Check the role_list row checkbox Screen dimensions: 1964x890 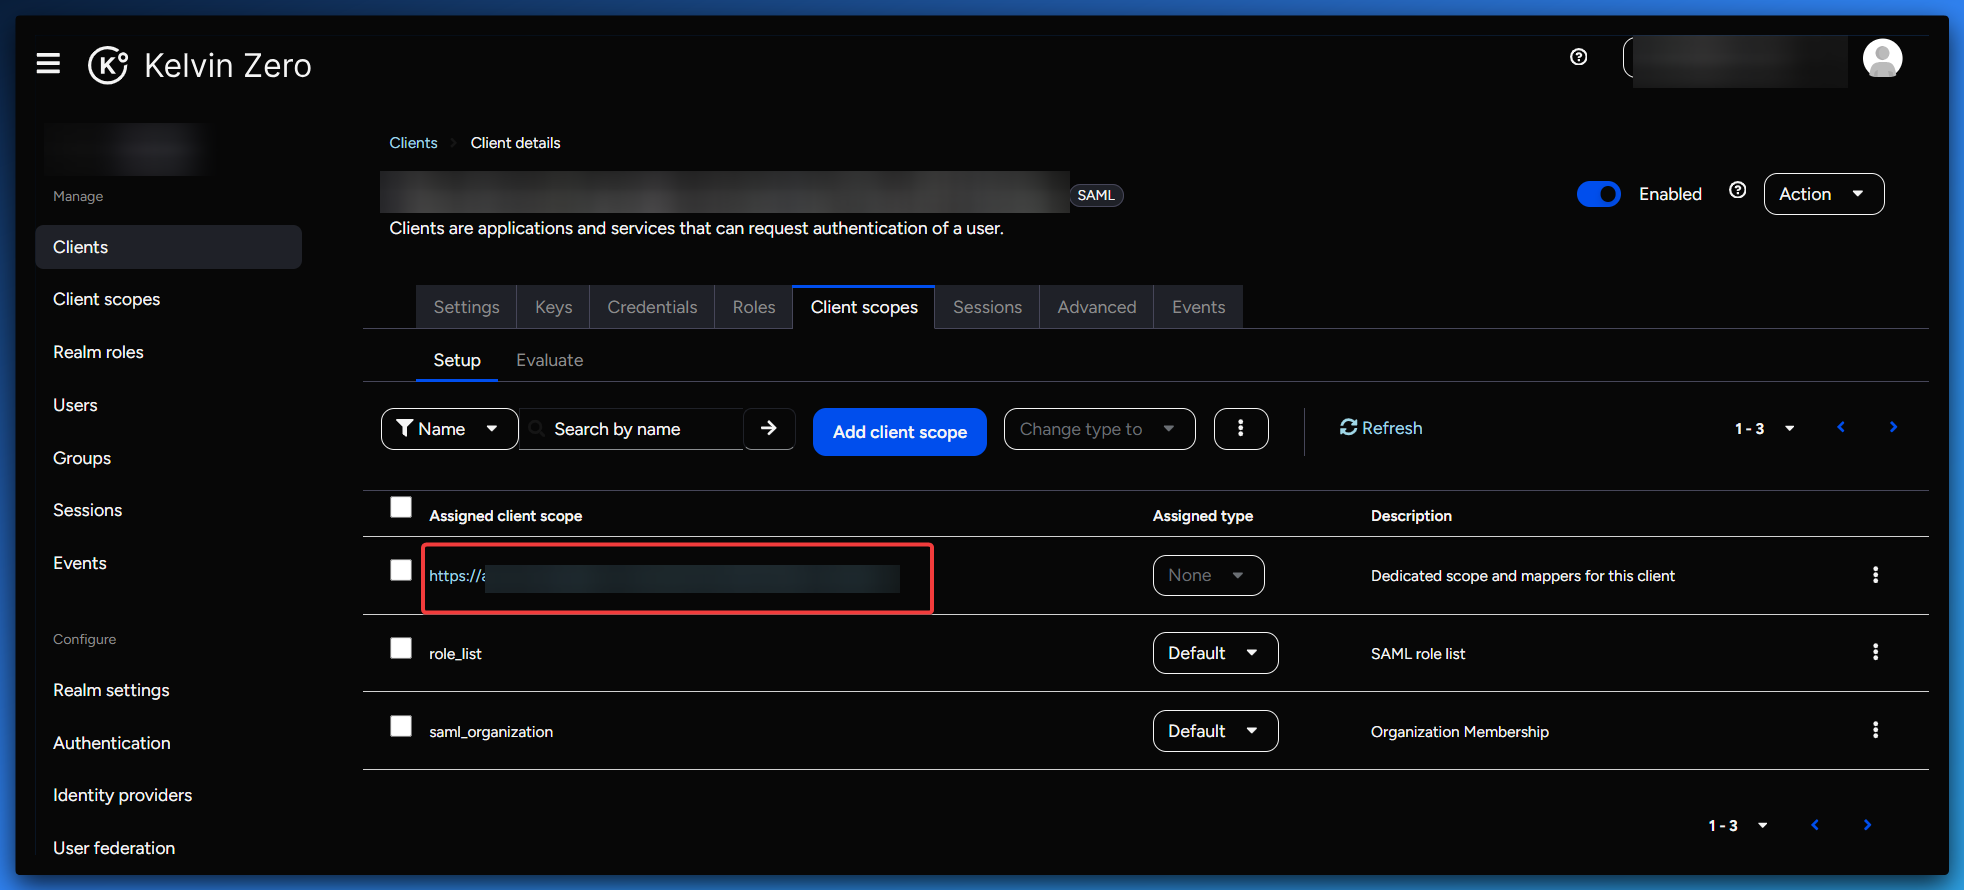(401, 649)
